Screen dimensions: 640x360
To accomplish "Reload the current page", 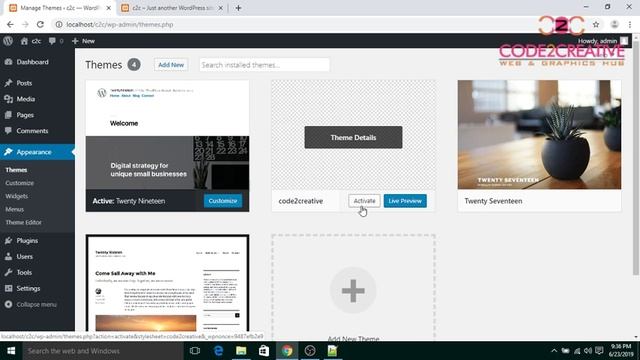I will click(40, 24).
